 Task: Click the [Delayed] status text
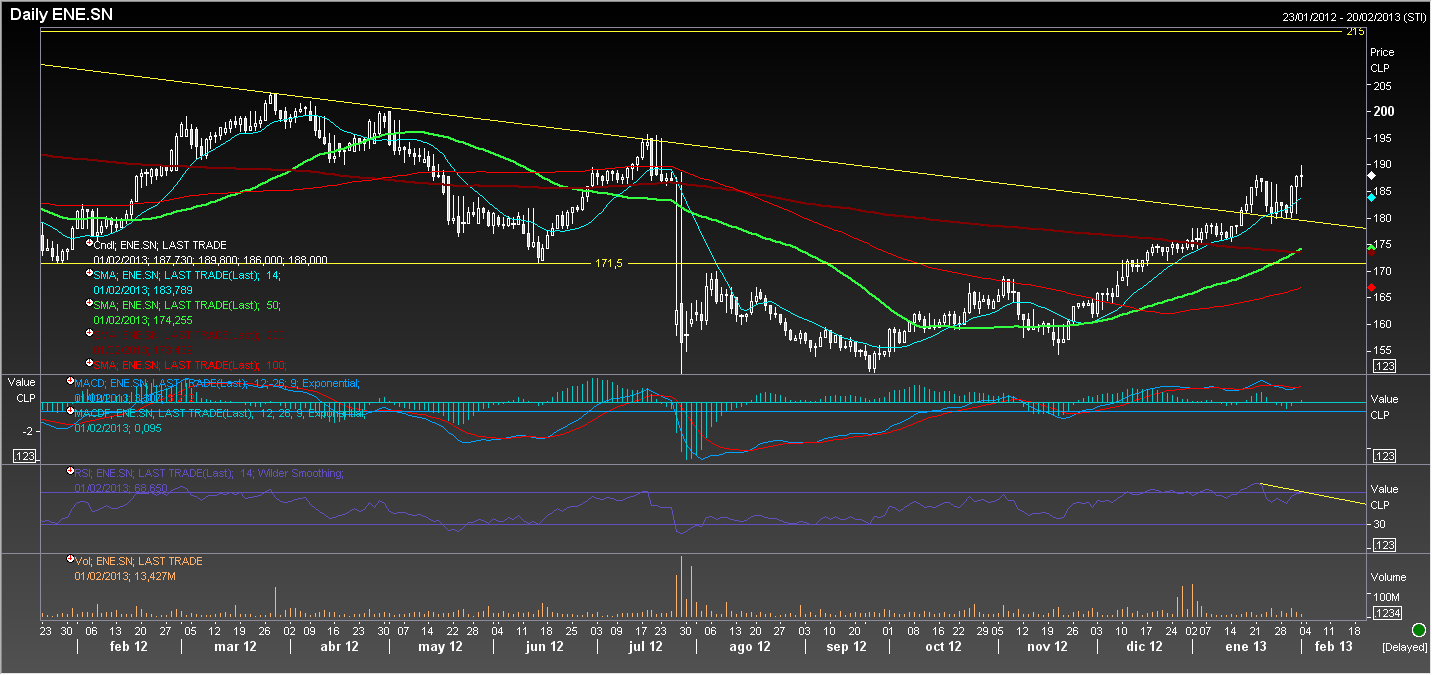tap(1403, 648)
